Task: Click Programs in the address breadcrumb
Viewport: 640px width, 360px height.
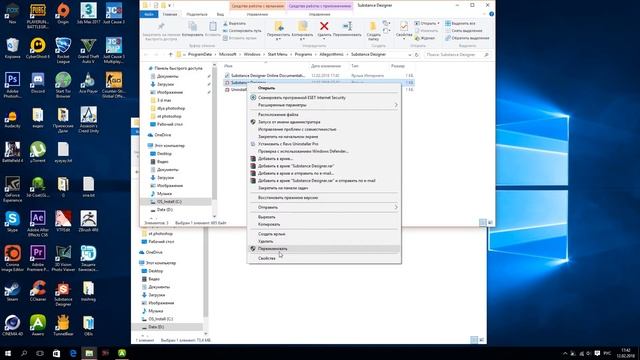Action: coord(303,54)
